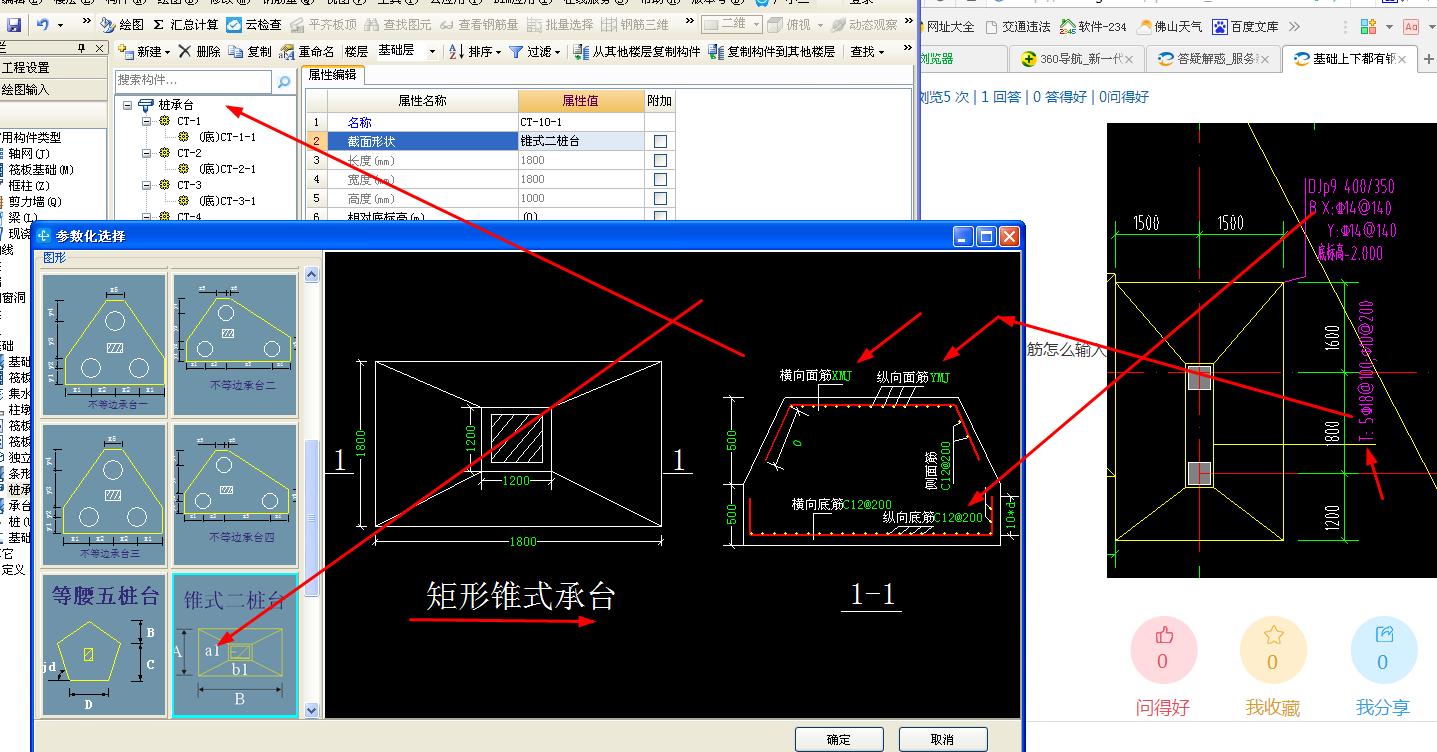Click shape list scroll down arrow
This screenshot has width=1437, height=752.
tap(311, 710)
